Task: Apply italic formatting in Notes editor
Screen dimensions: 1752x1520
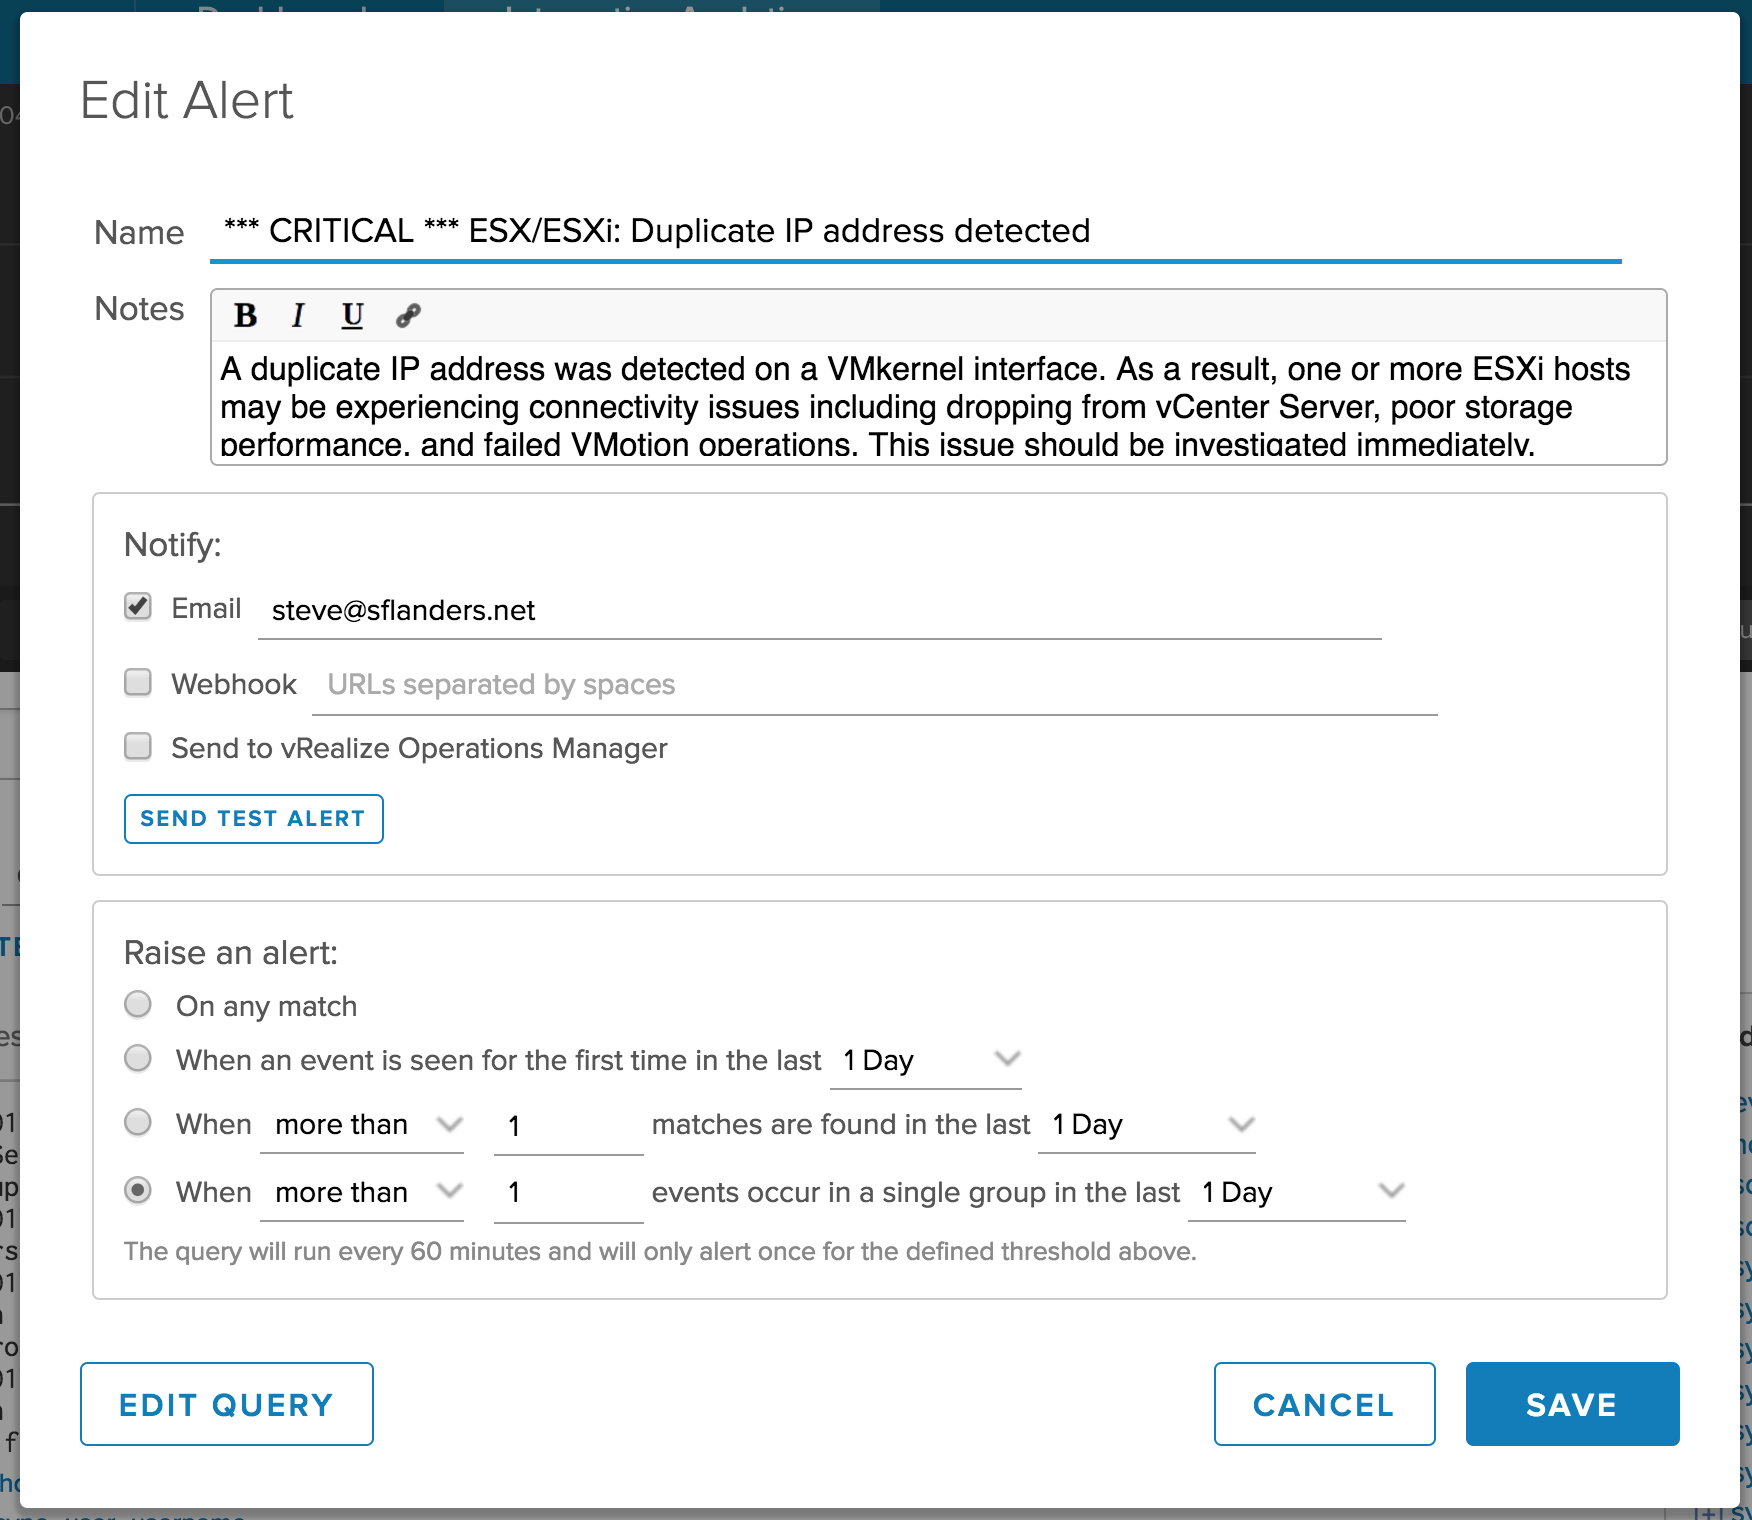Action: pyautogui.click(x=297, y=316)
